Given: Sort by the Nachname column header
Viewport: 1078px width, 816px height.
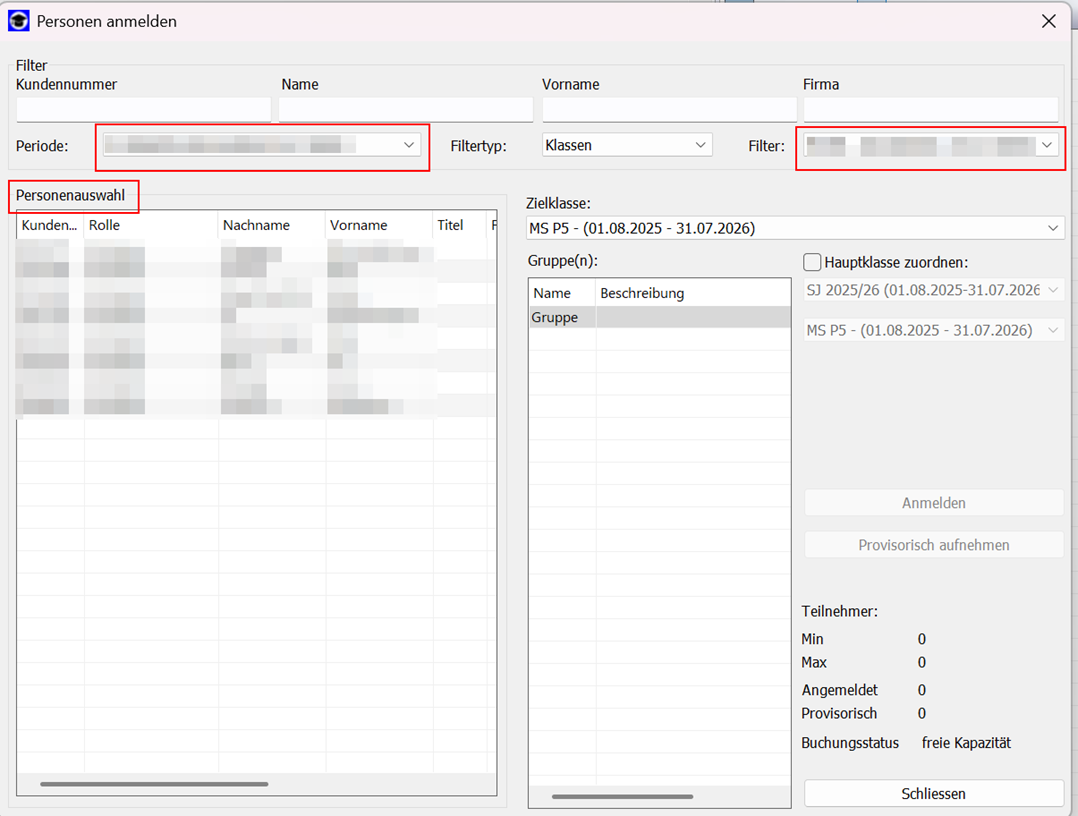Looking at the screenshot, I should click(x=270, y=226).
